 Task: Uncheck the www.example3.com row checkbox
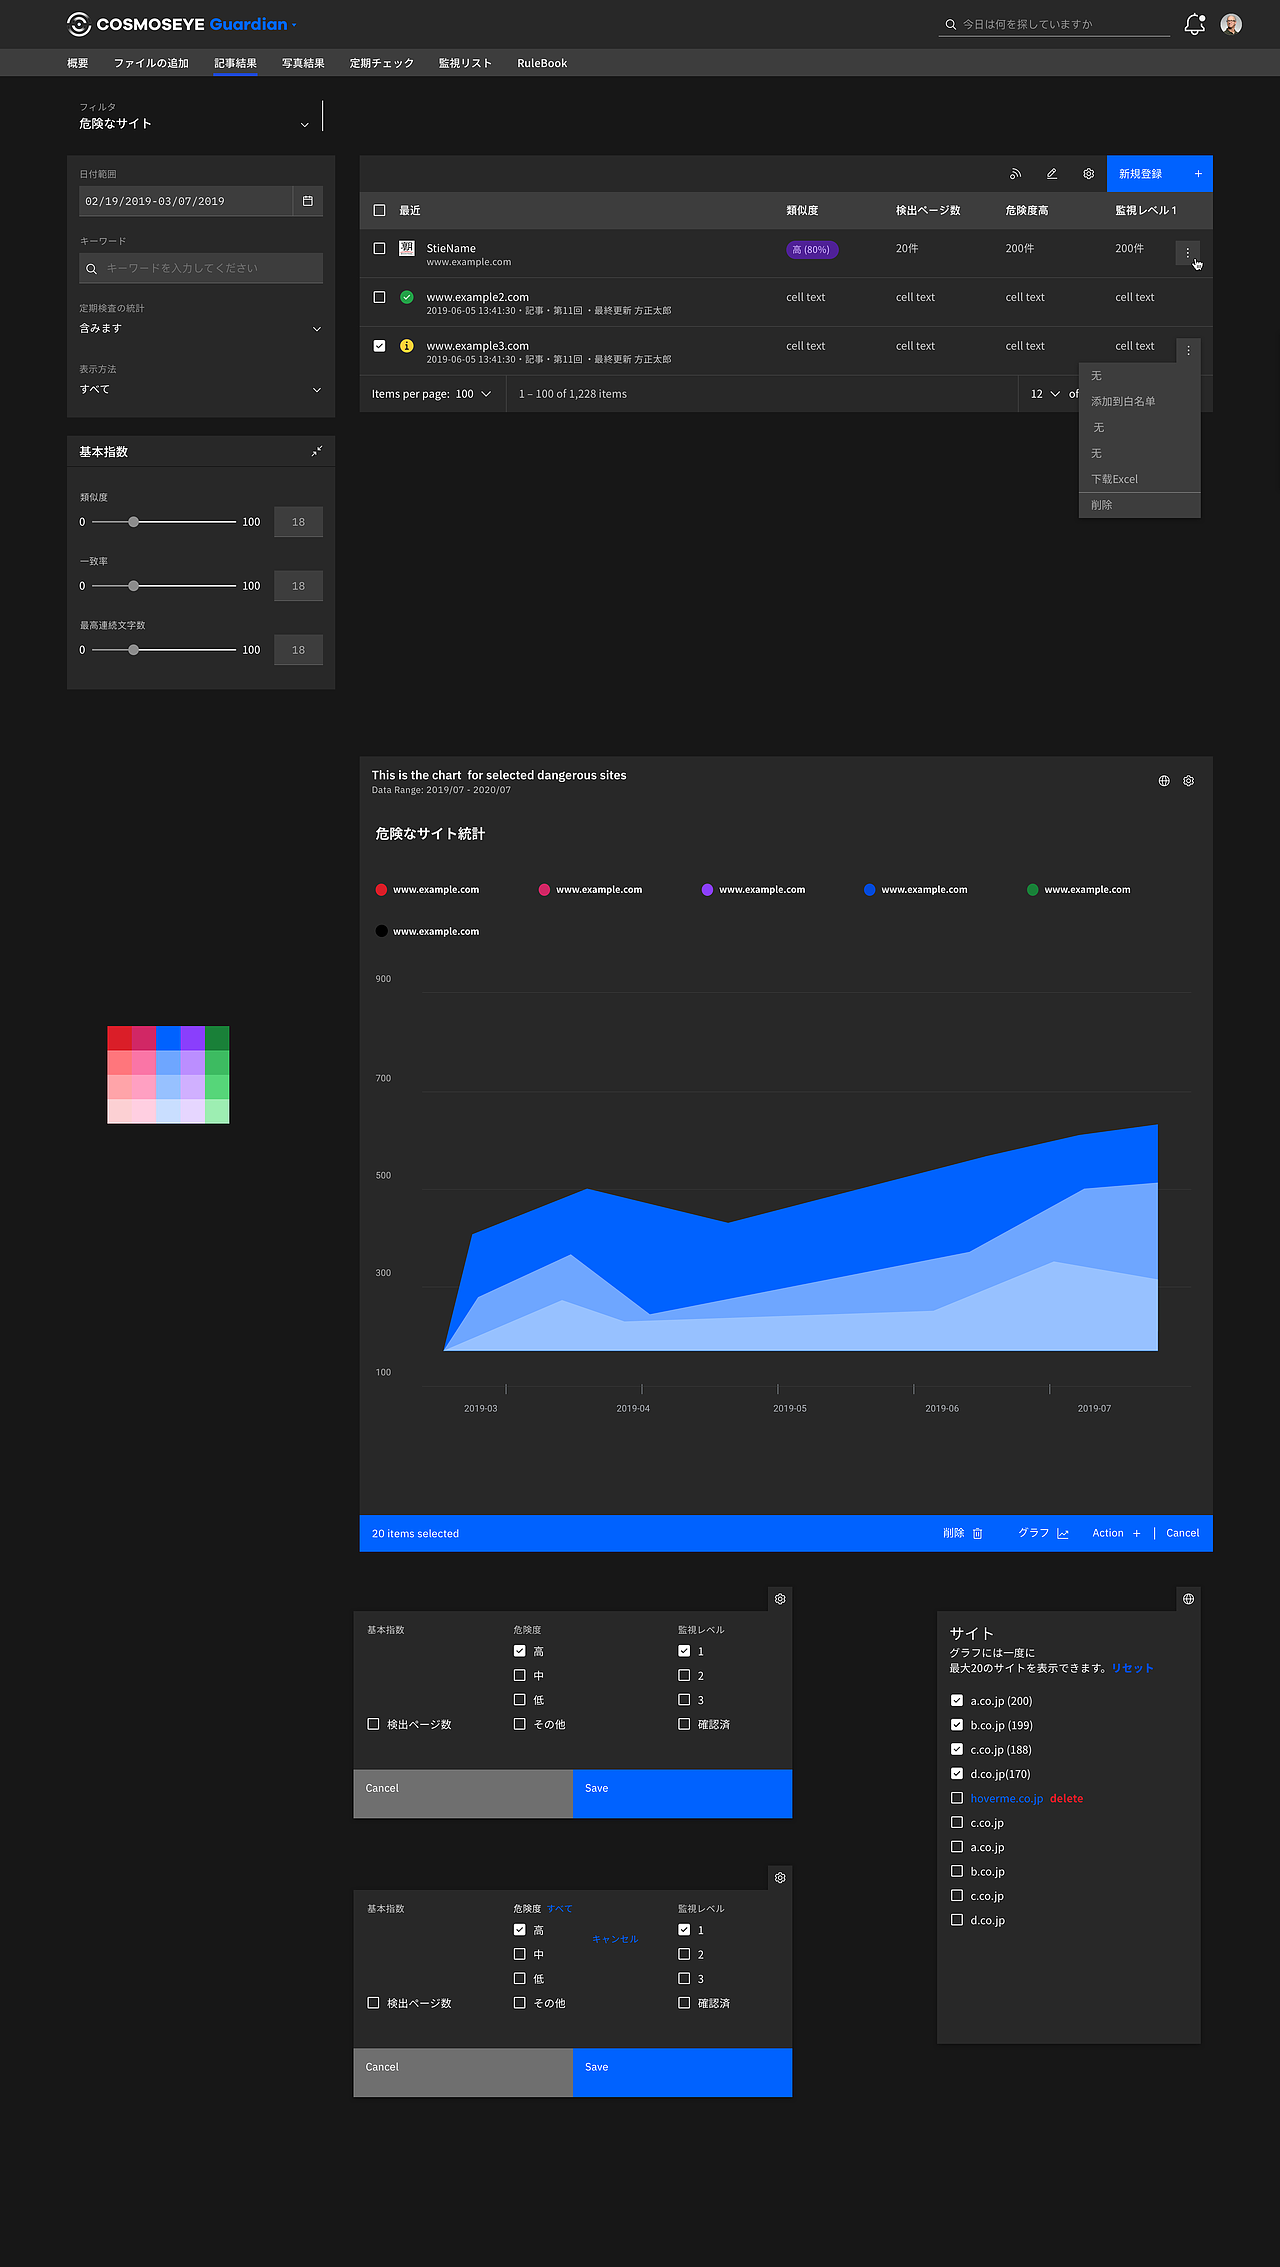[x=379, y=346]
